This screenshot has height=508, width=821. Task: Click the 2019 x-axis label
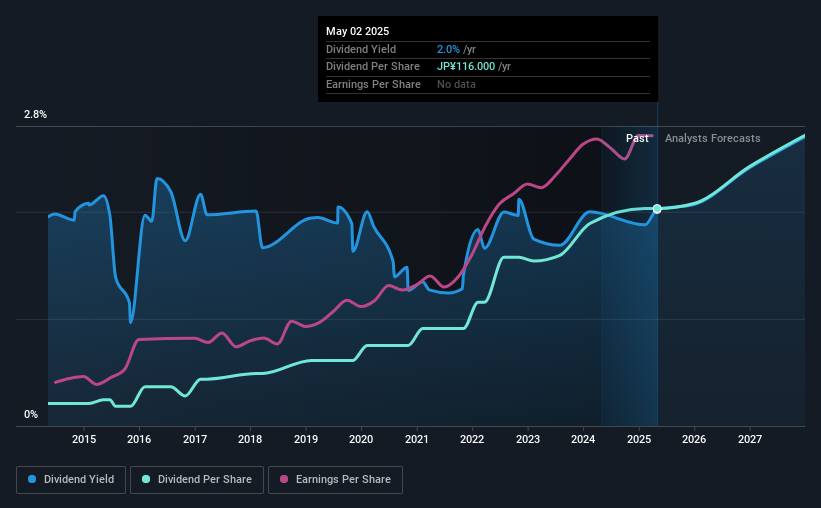pyautogui.click(x=306, y=439)
